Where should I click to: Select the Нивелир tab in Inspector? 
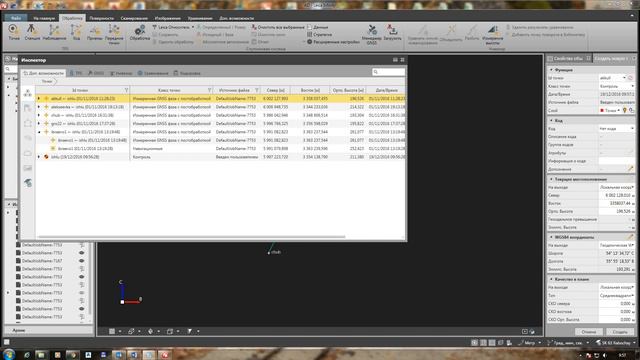[x=121, y=73]
